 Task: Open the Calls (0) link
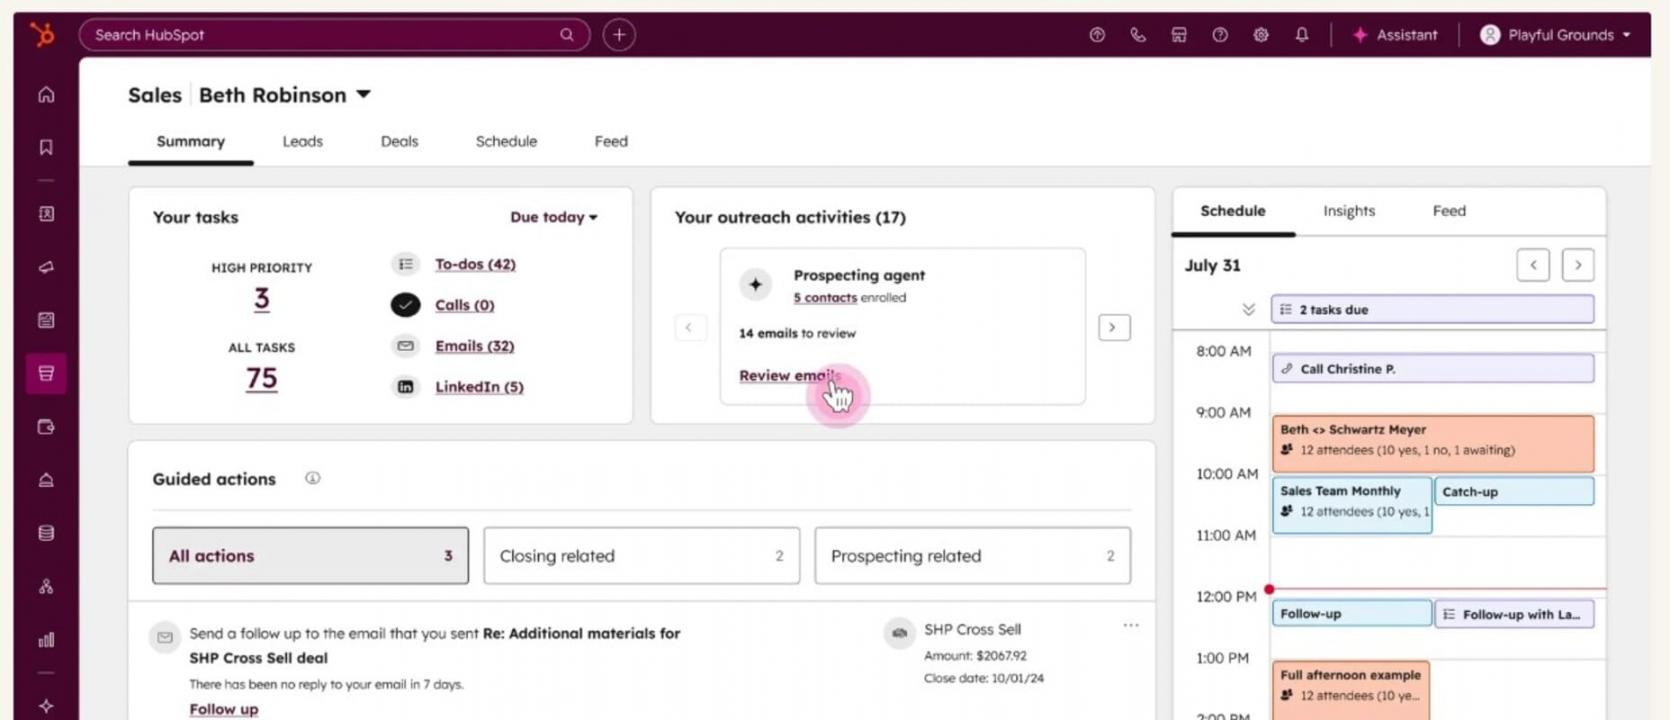point(465,305)
